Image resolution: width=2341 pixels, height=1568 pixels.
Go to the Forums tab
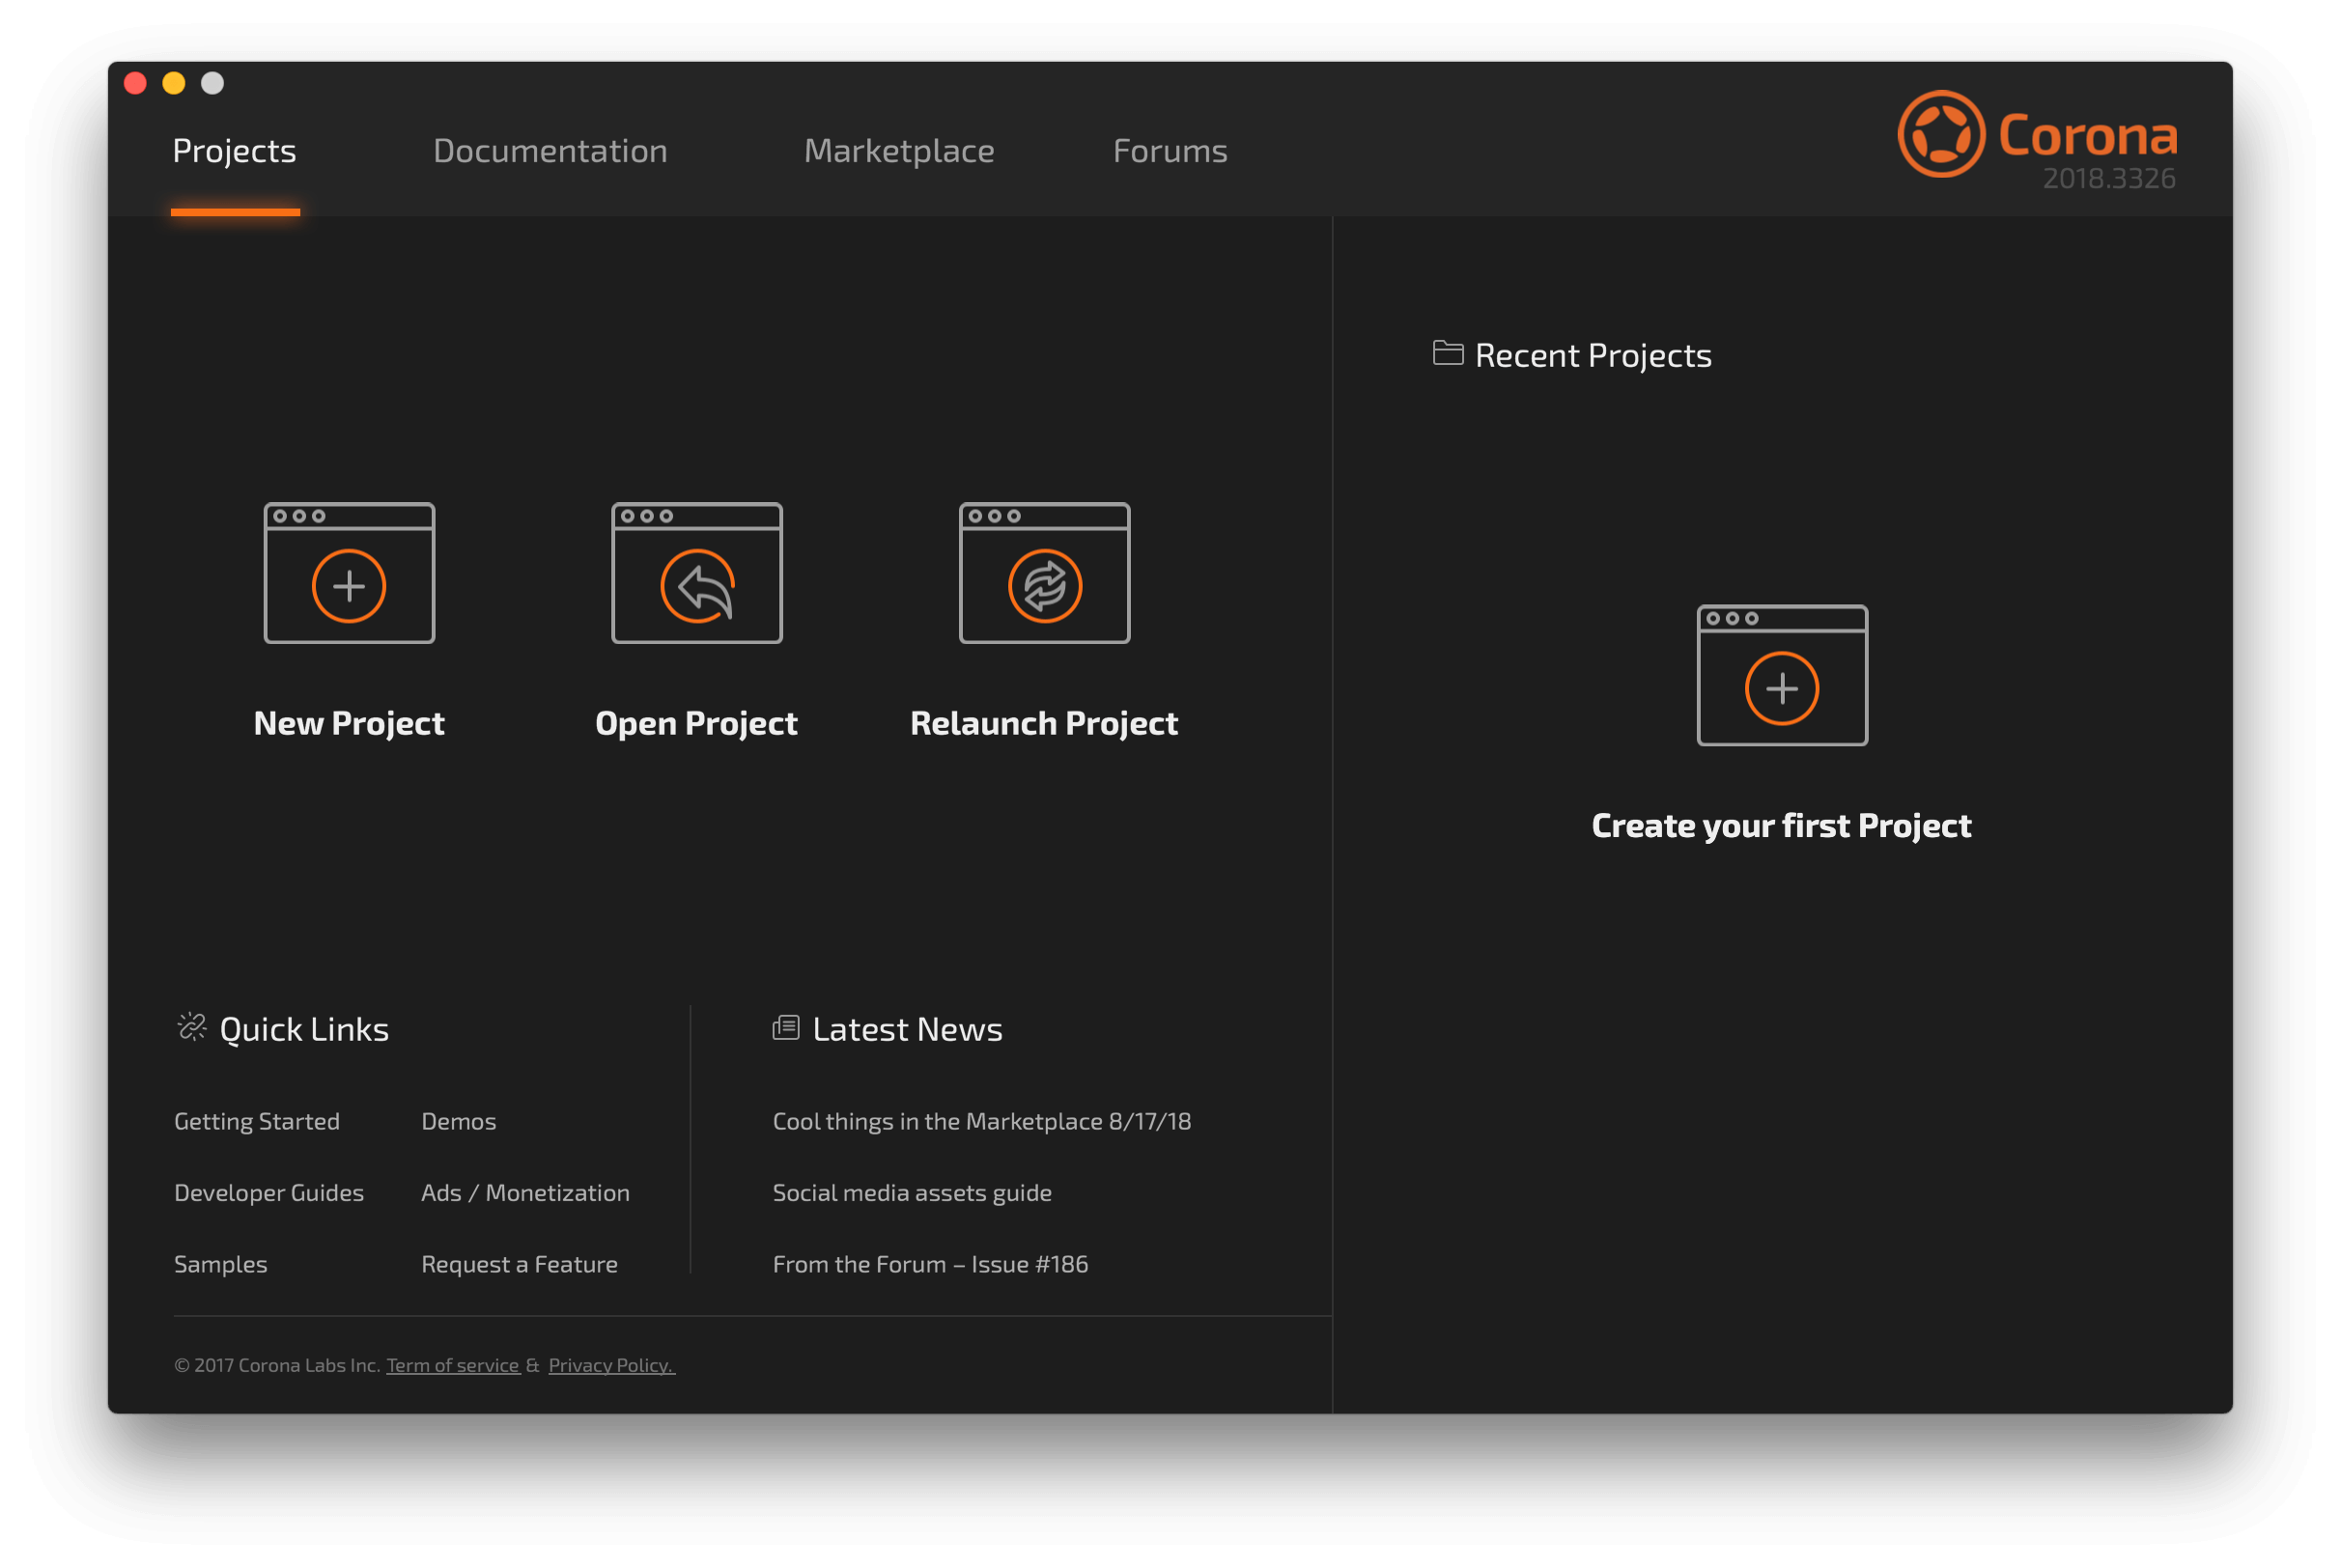1170,151
